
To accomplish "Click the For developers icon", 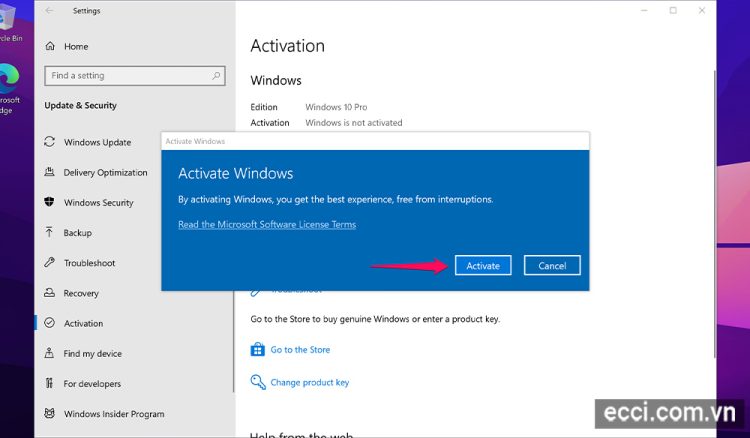I will click(x=49, y=383).
